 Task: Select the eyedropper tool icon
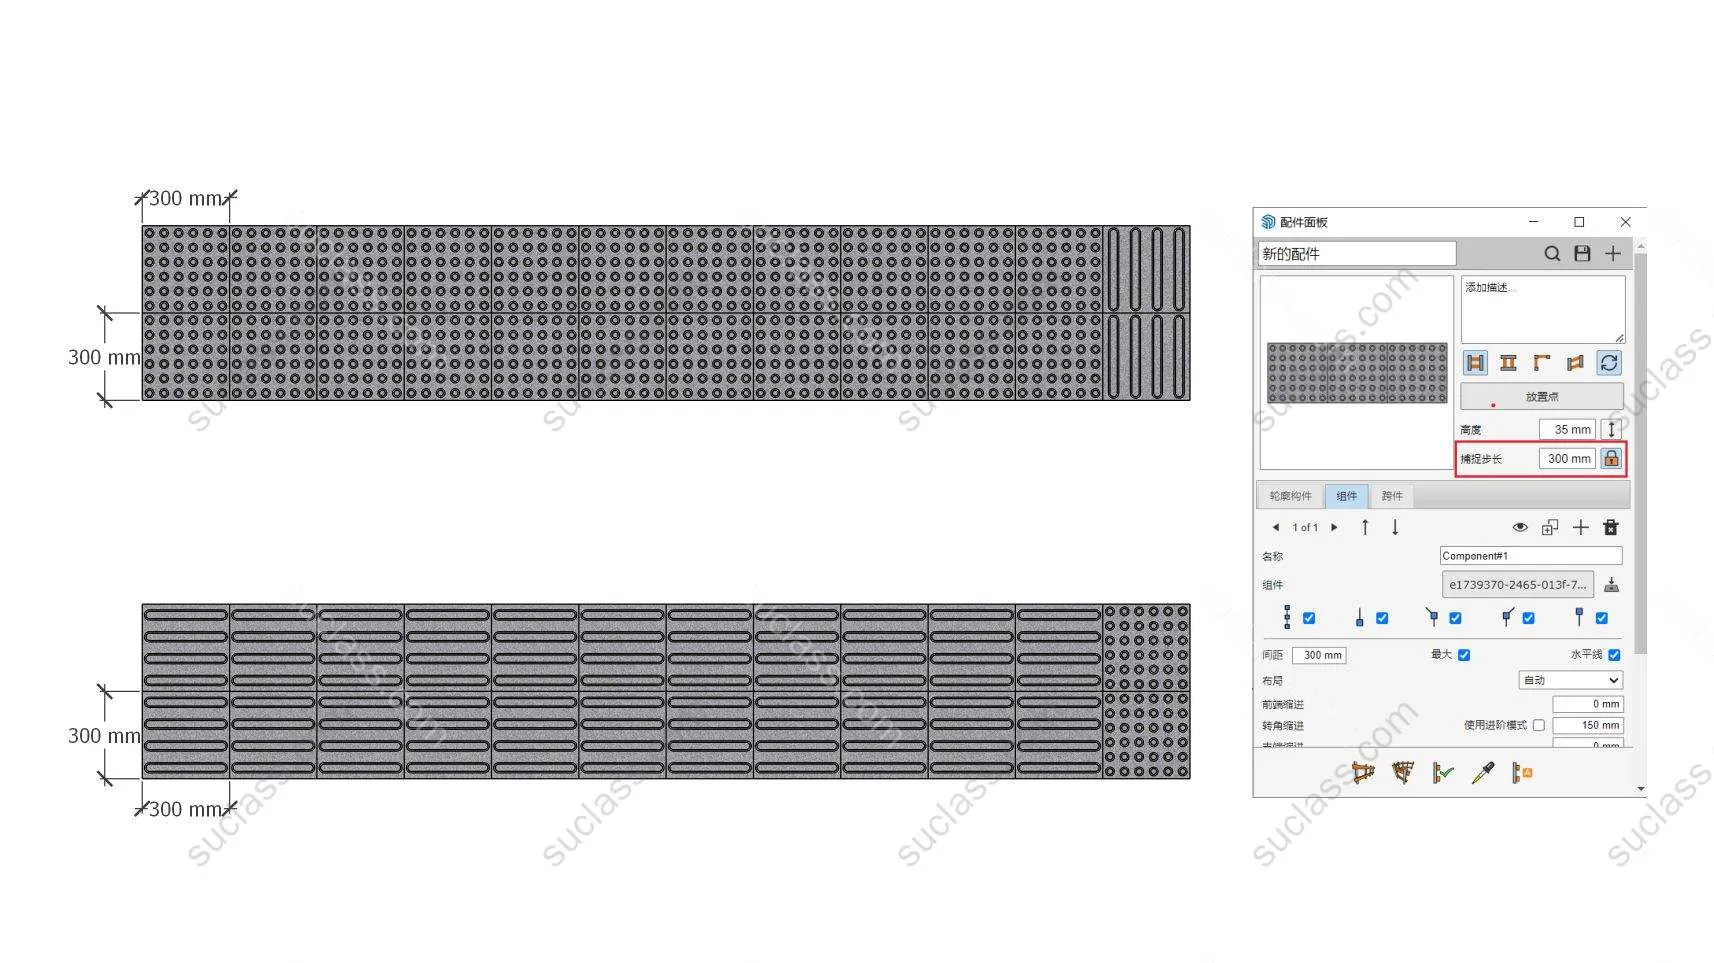pos(1483,773)
